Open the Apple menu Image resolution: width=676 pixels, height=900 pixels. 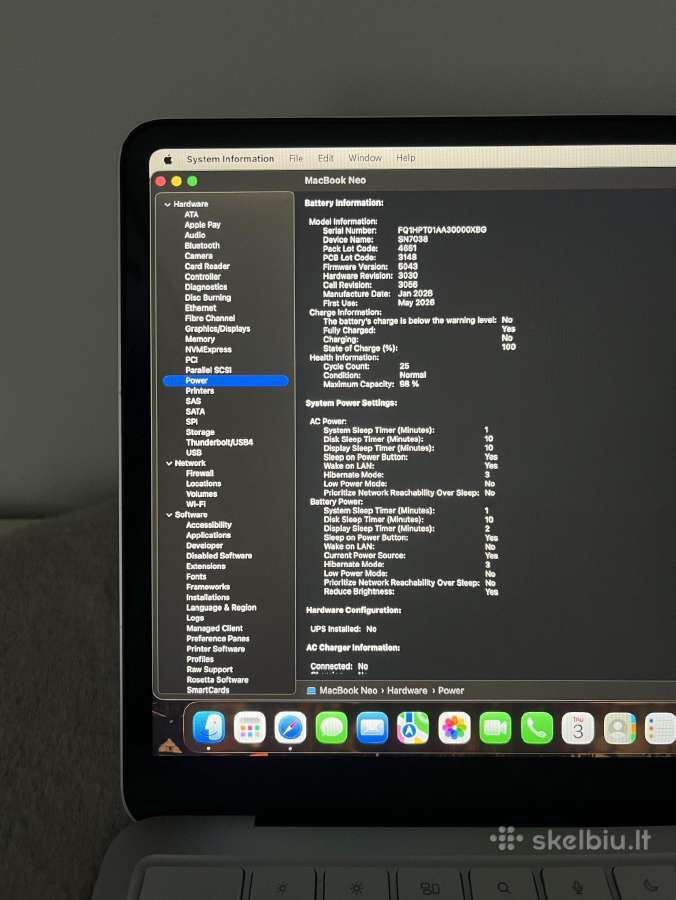pos(168,159)
